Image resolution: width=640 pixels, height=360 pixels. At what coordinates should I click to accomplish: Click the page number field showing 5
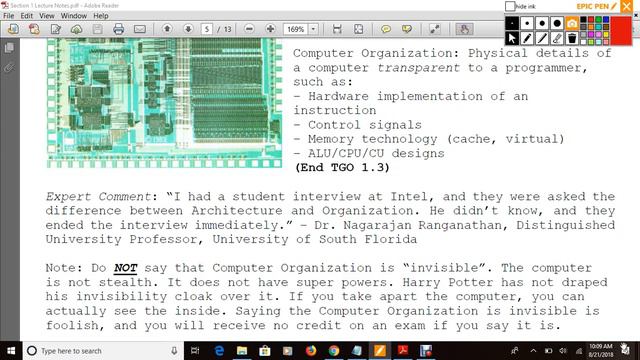207,29
